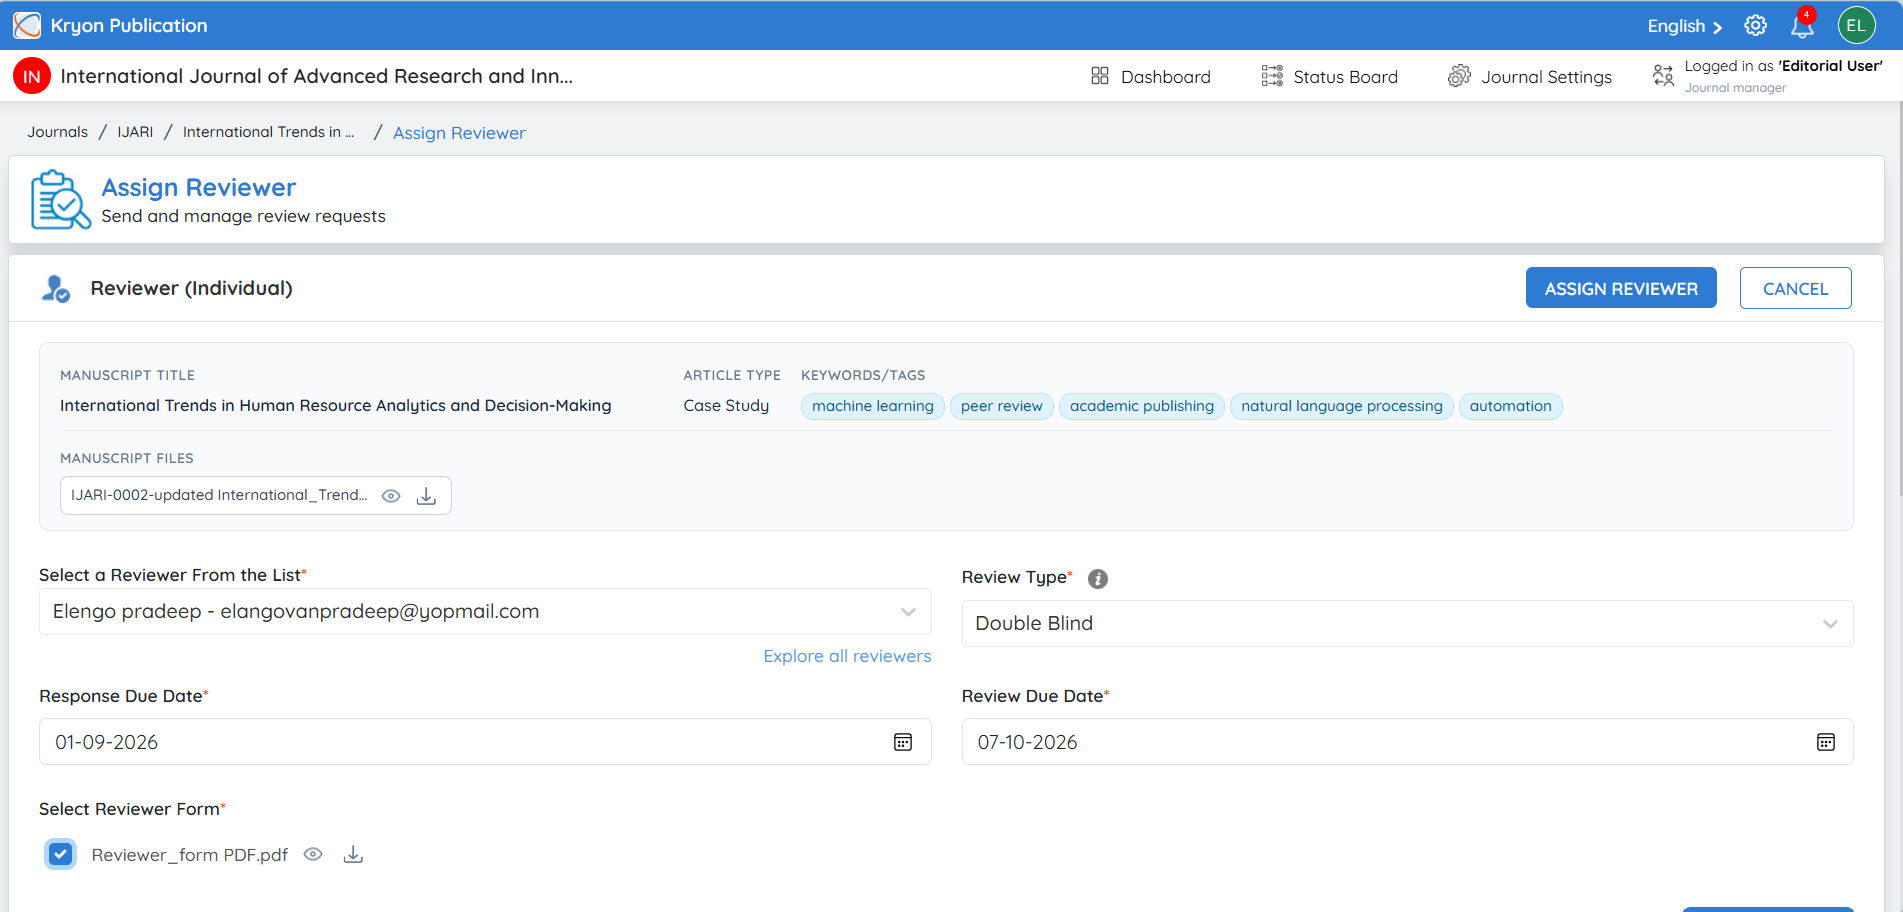Click the Review Due Date field 07-10-2026

tap(1407, 742)
